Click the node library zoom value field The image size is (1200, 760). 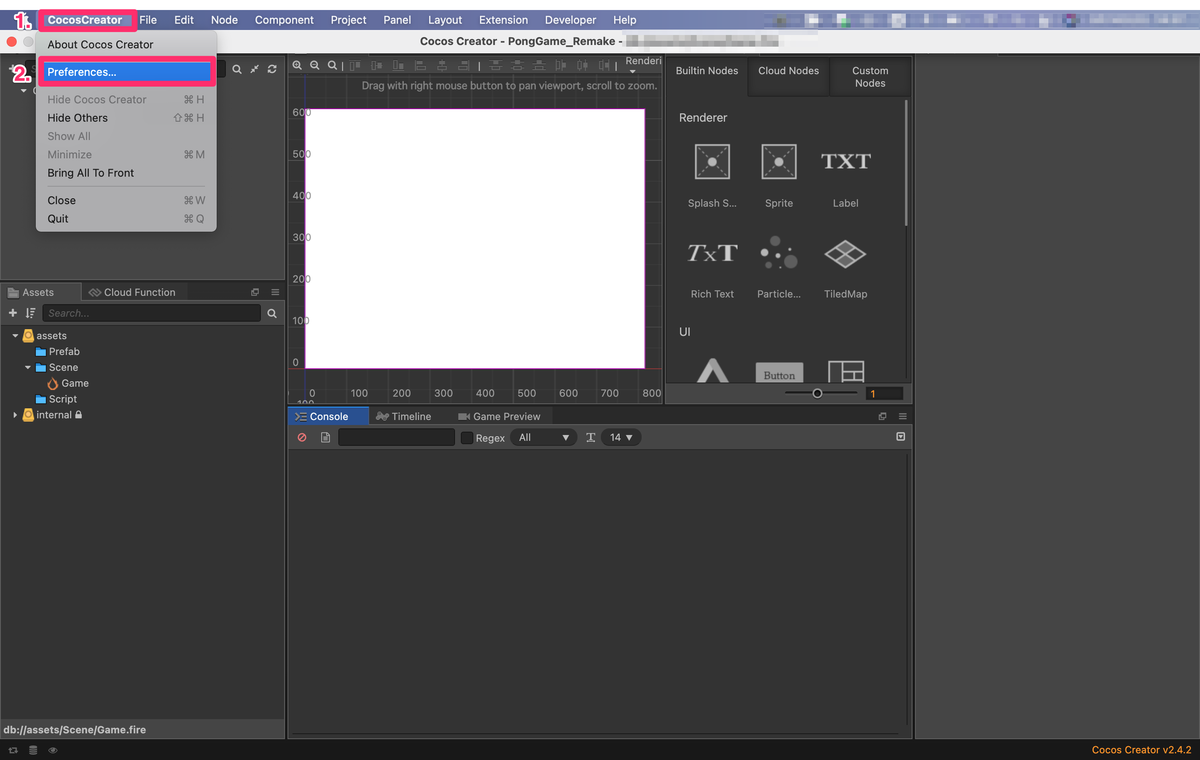coord(884,394)
